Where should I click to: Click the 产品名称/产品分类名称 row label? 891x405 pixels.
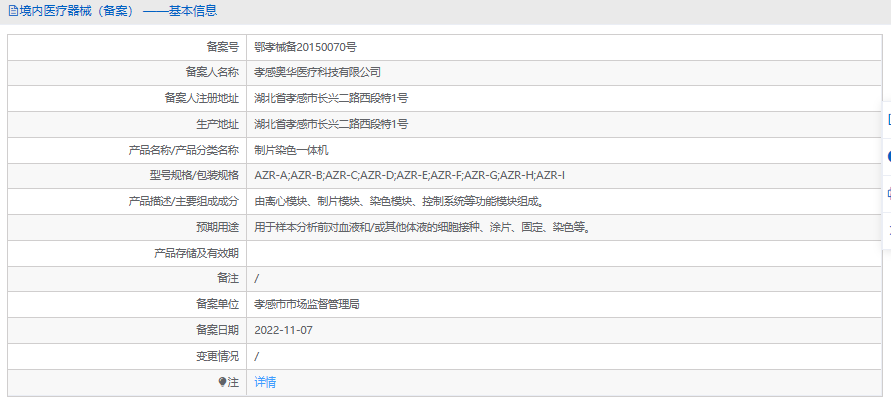point(184,150)
